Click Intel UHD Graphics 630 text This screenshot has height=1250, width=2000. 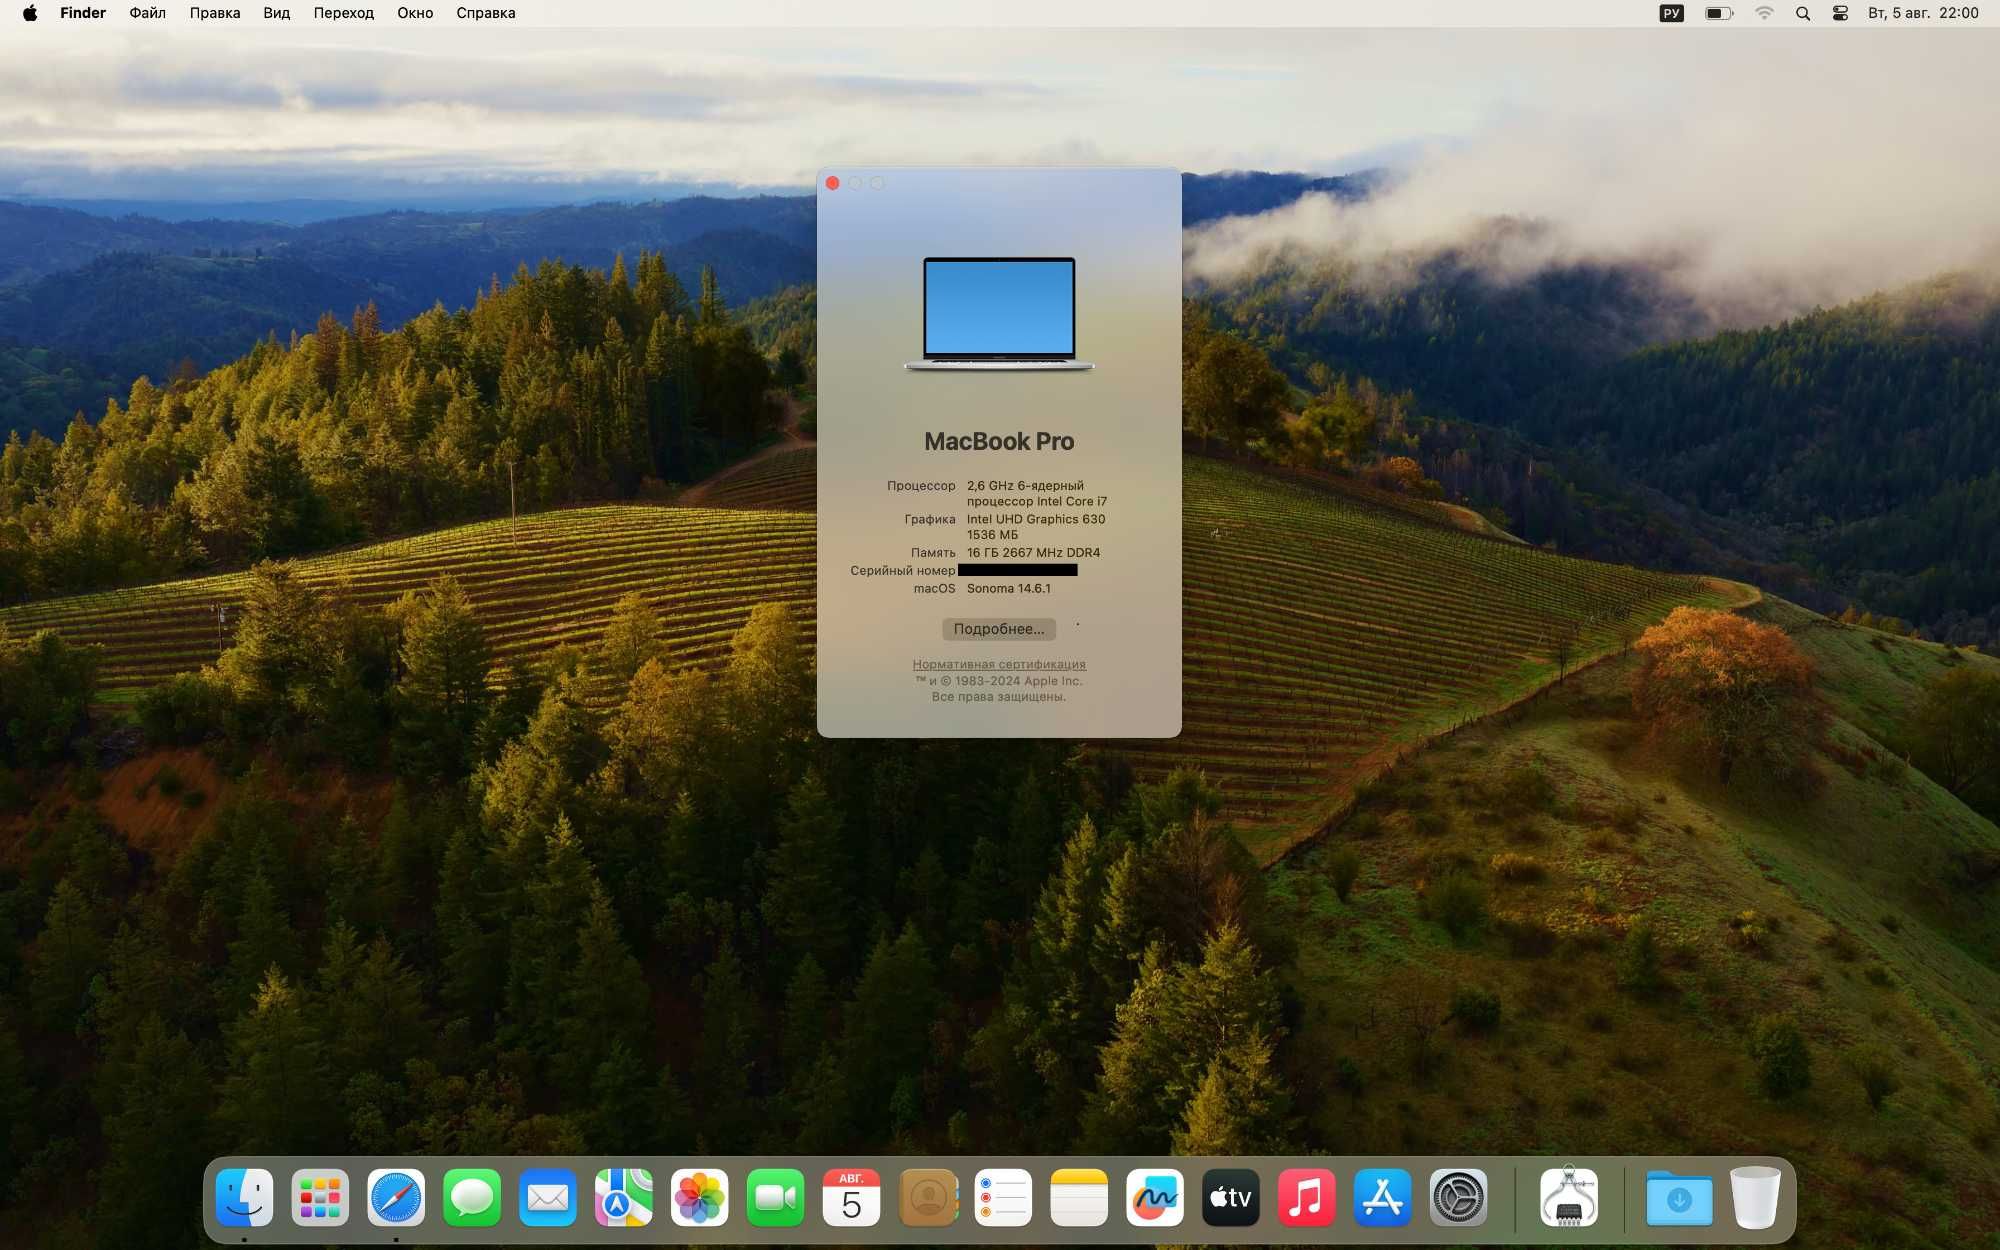coord(1036,519)
